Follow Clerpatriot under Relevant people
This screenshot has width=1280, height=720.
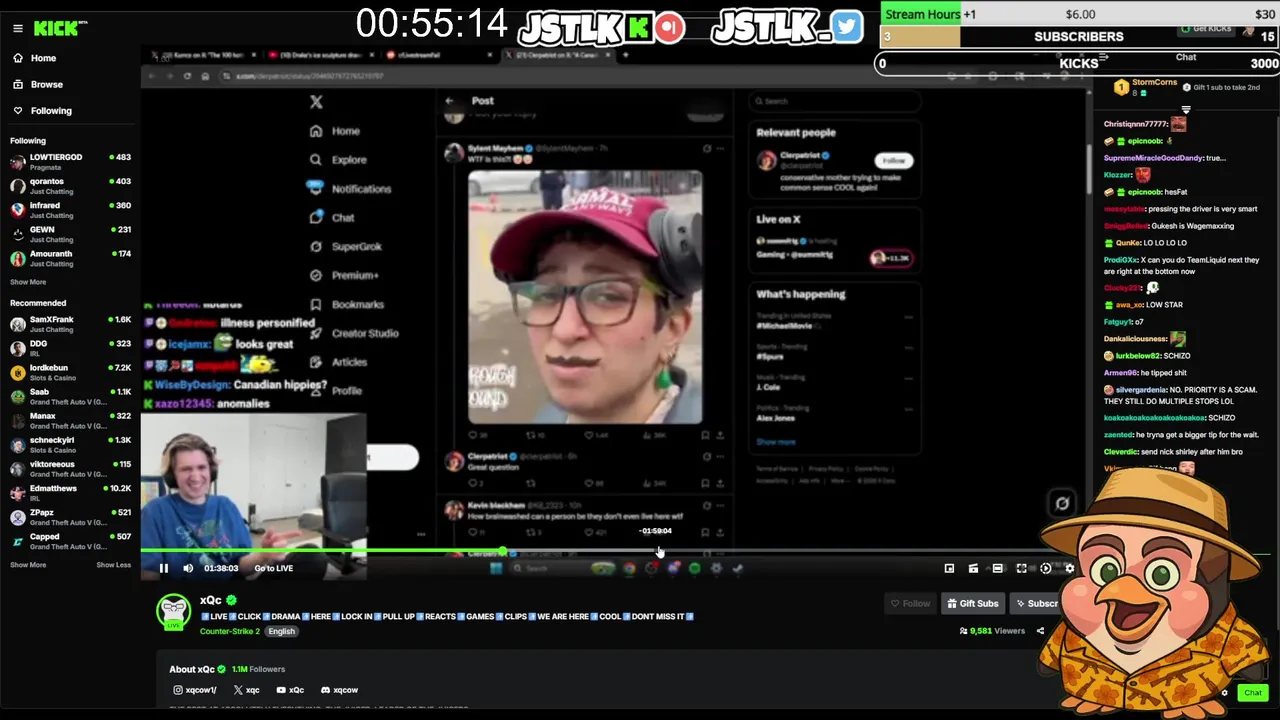pyautogui.click(x=893, y=161)
